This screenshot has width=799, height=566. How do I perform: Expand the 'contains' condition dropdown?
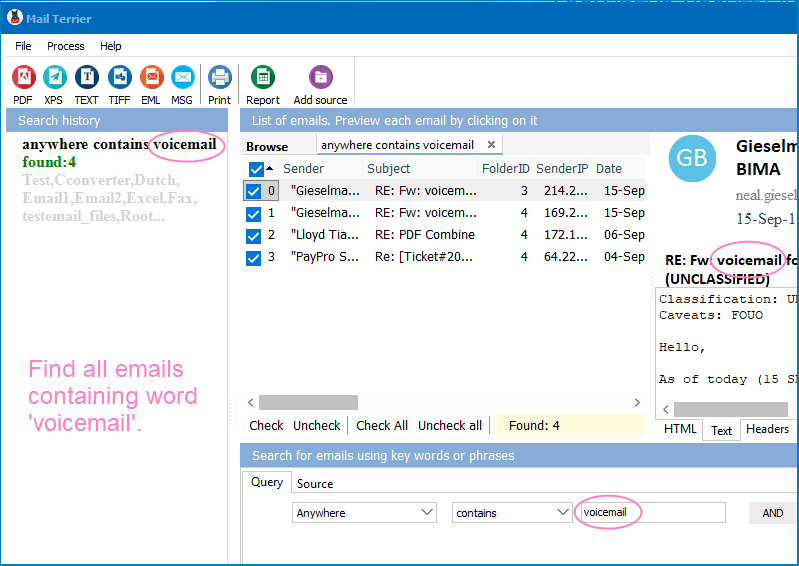512,513
